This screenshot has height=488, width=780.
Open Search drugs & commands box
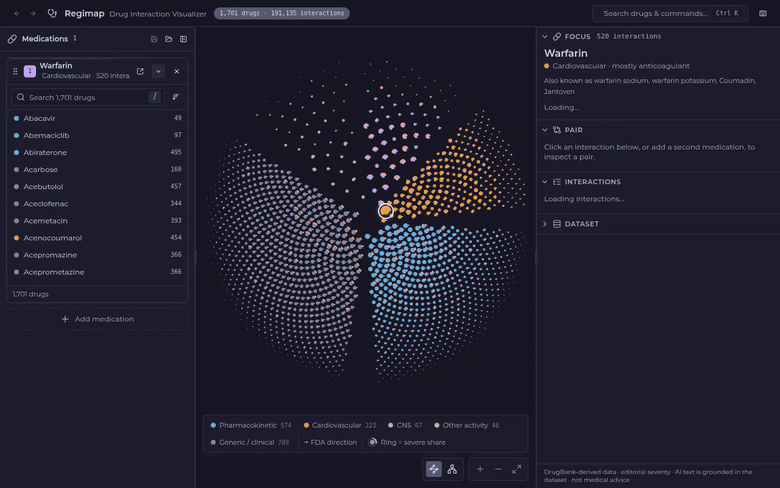(670, 13)
